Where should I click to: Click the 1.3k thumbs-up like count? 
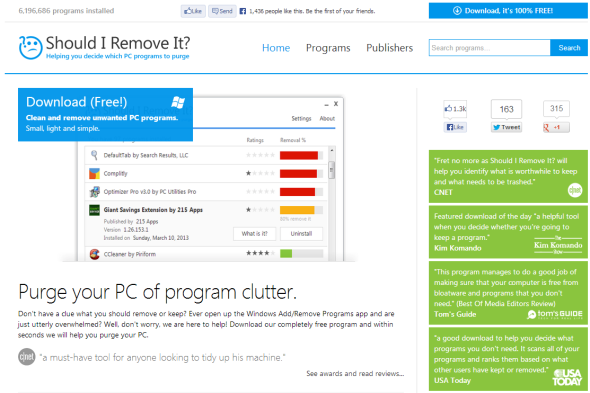(455, 109)
